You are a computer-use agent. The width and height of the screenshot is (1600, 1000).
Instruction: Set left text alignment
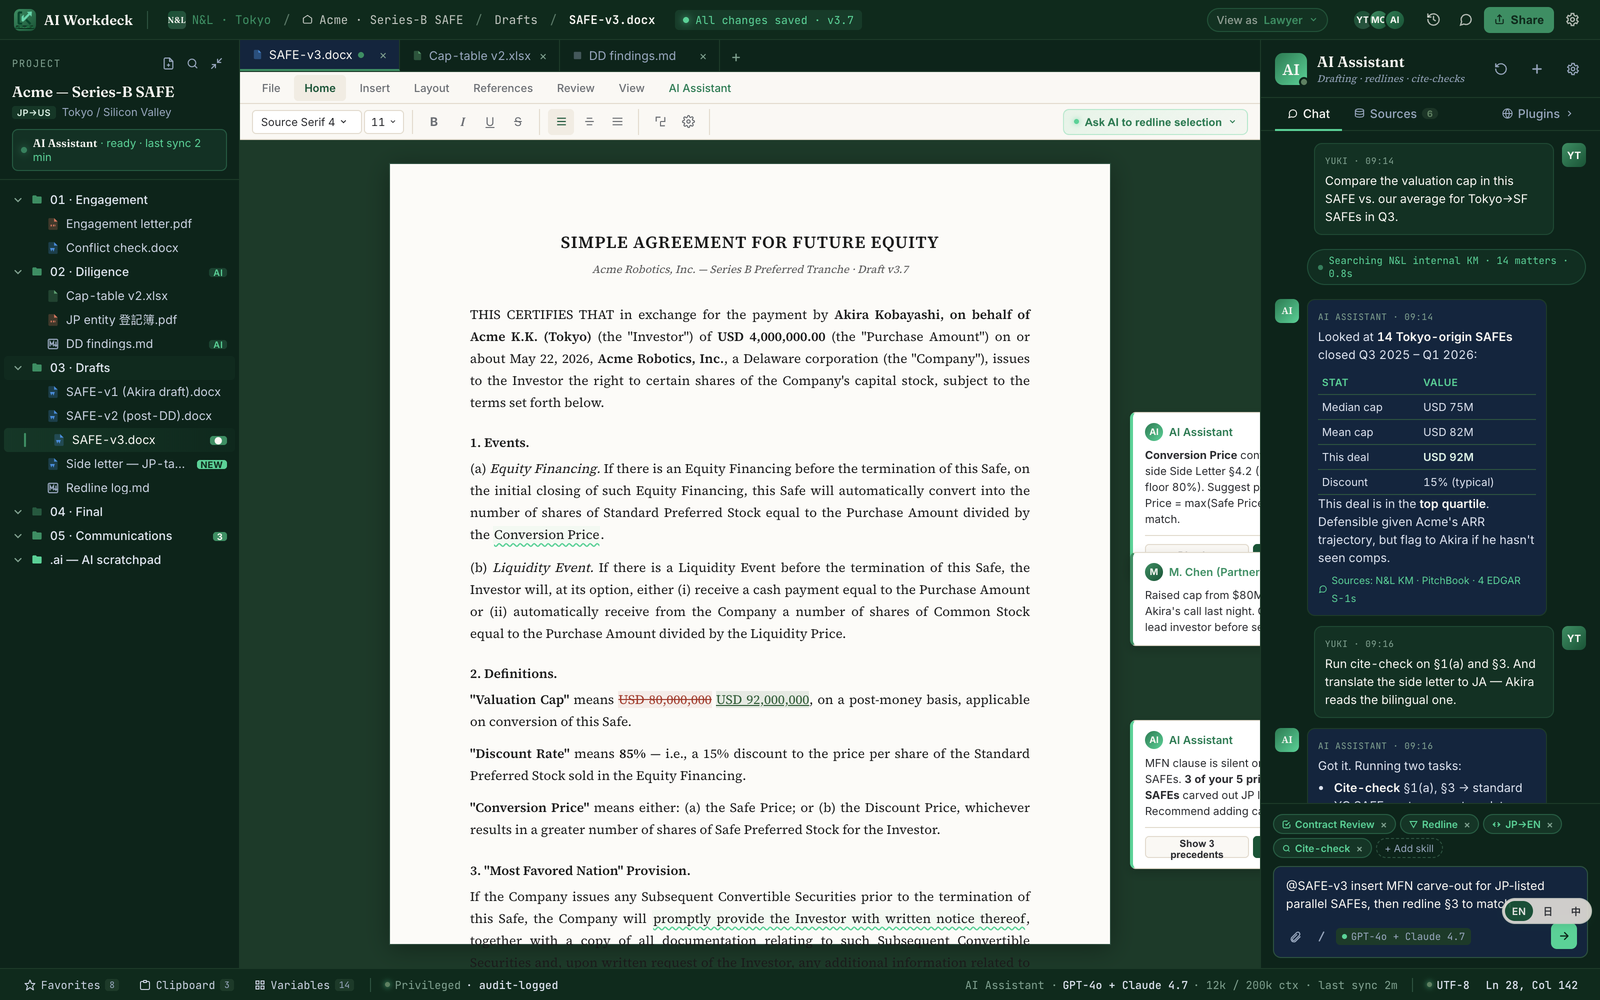click(561, 122)
